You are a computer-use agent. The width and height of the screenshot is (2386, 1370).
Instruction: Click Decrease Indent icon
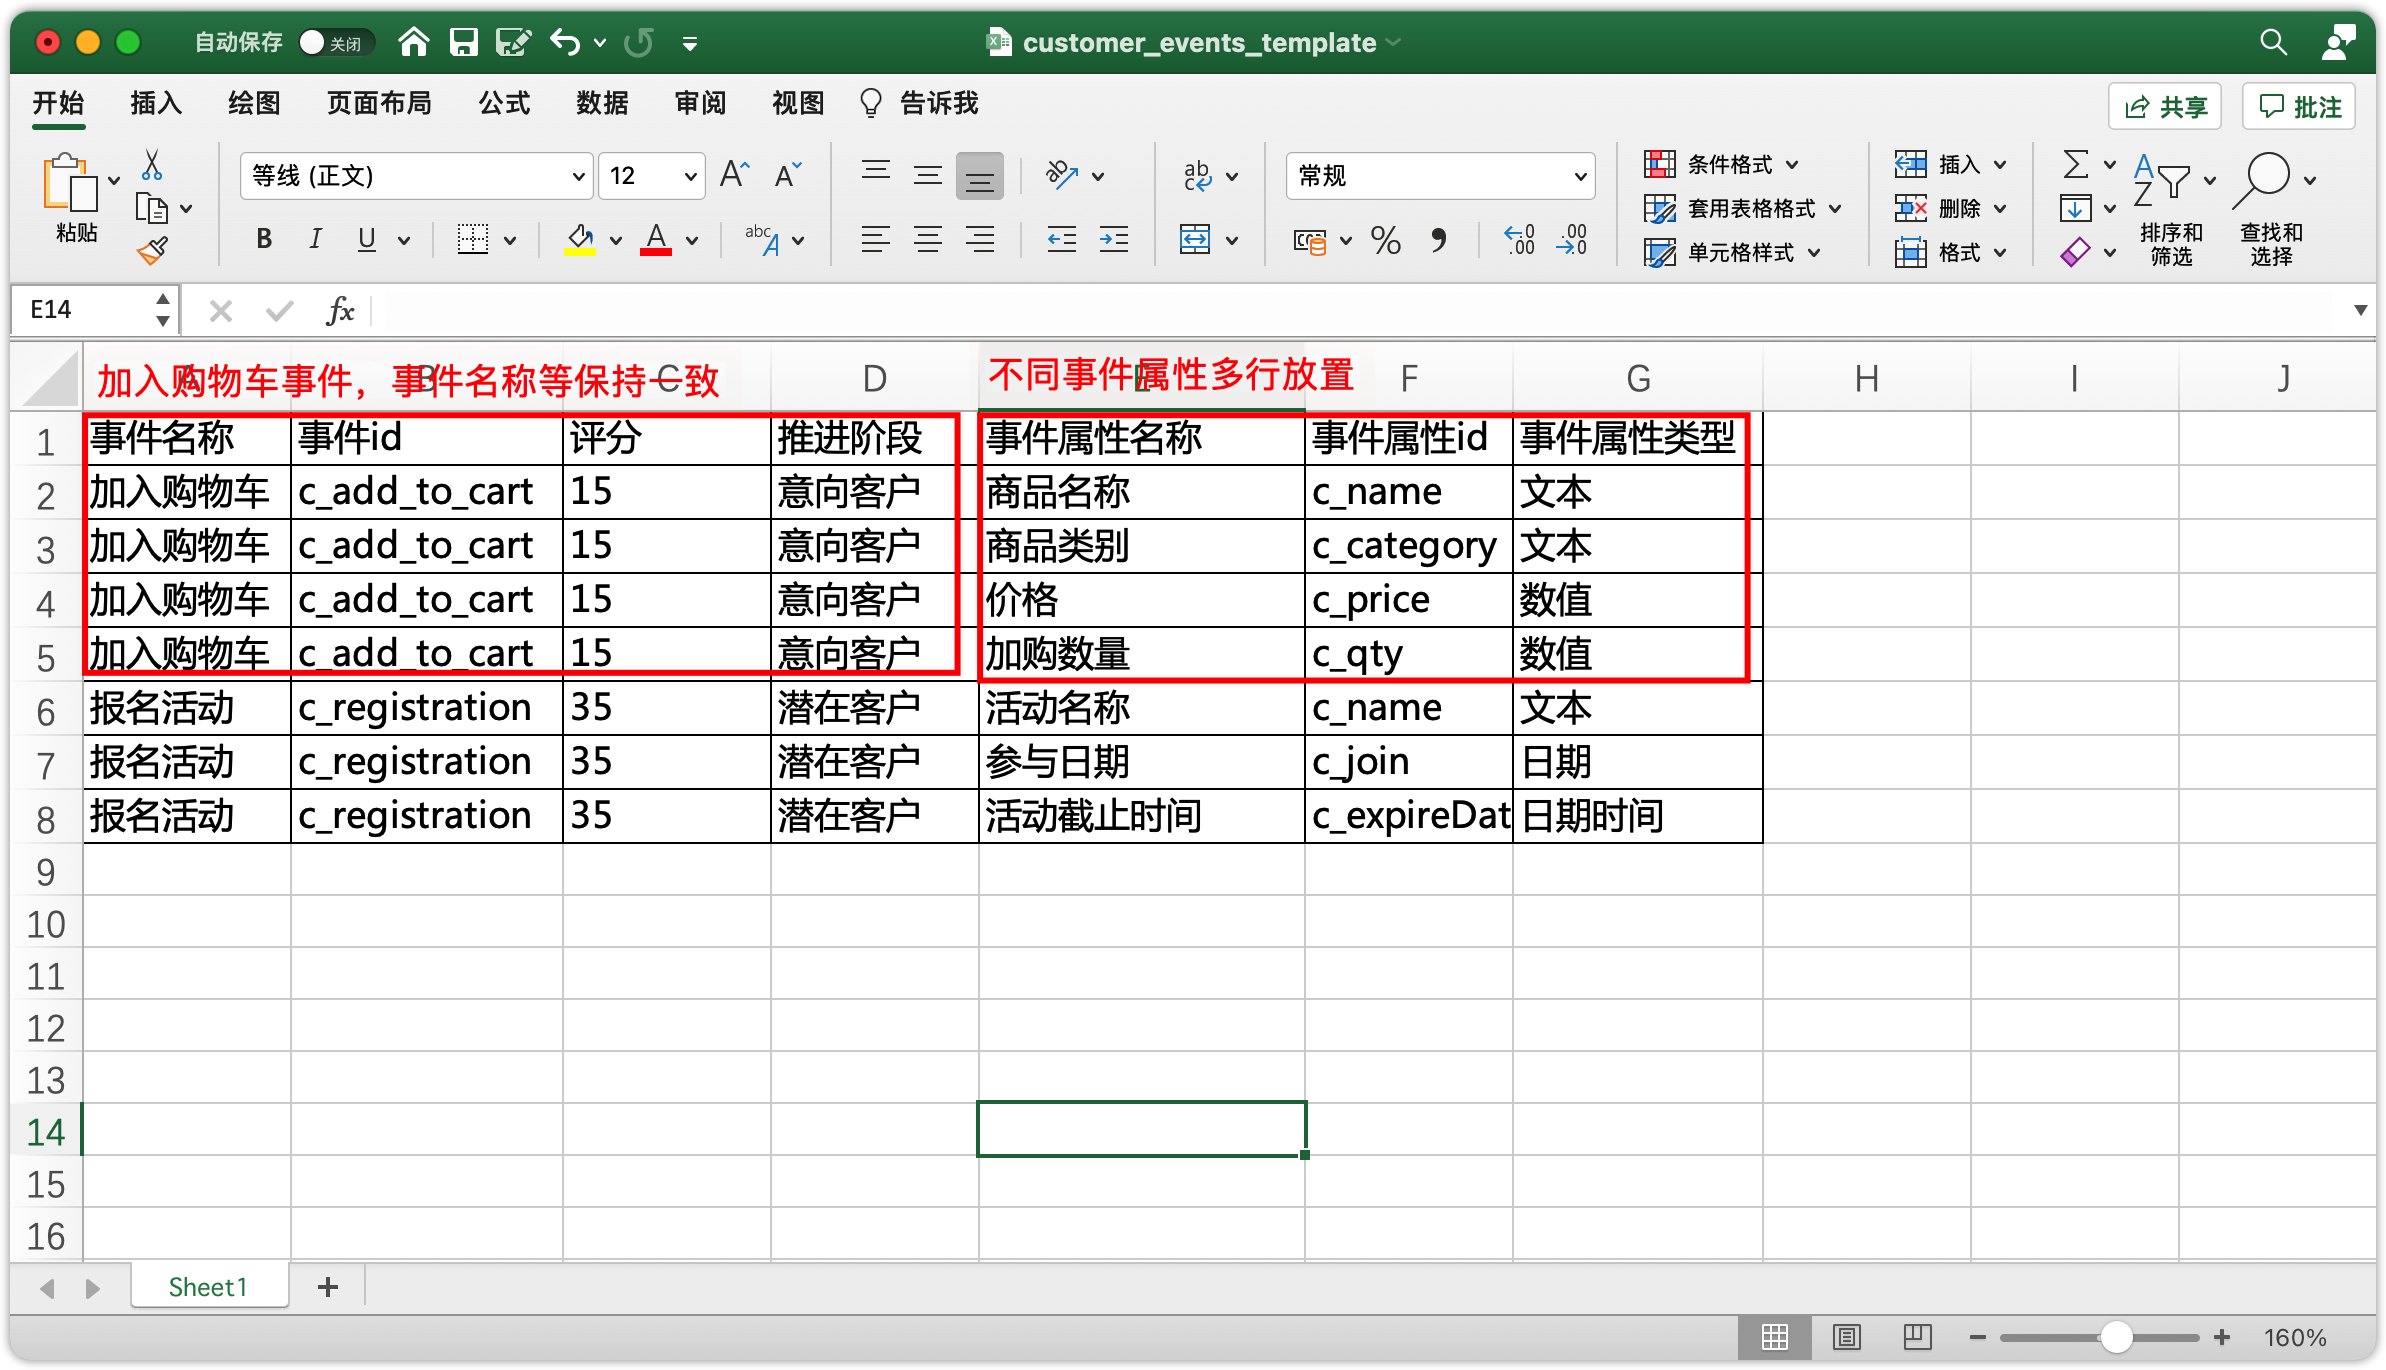tap(1061, 240)
